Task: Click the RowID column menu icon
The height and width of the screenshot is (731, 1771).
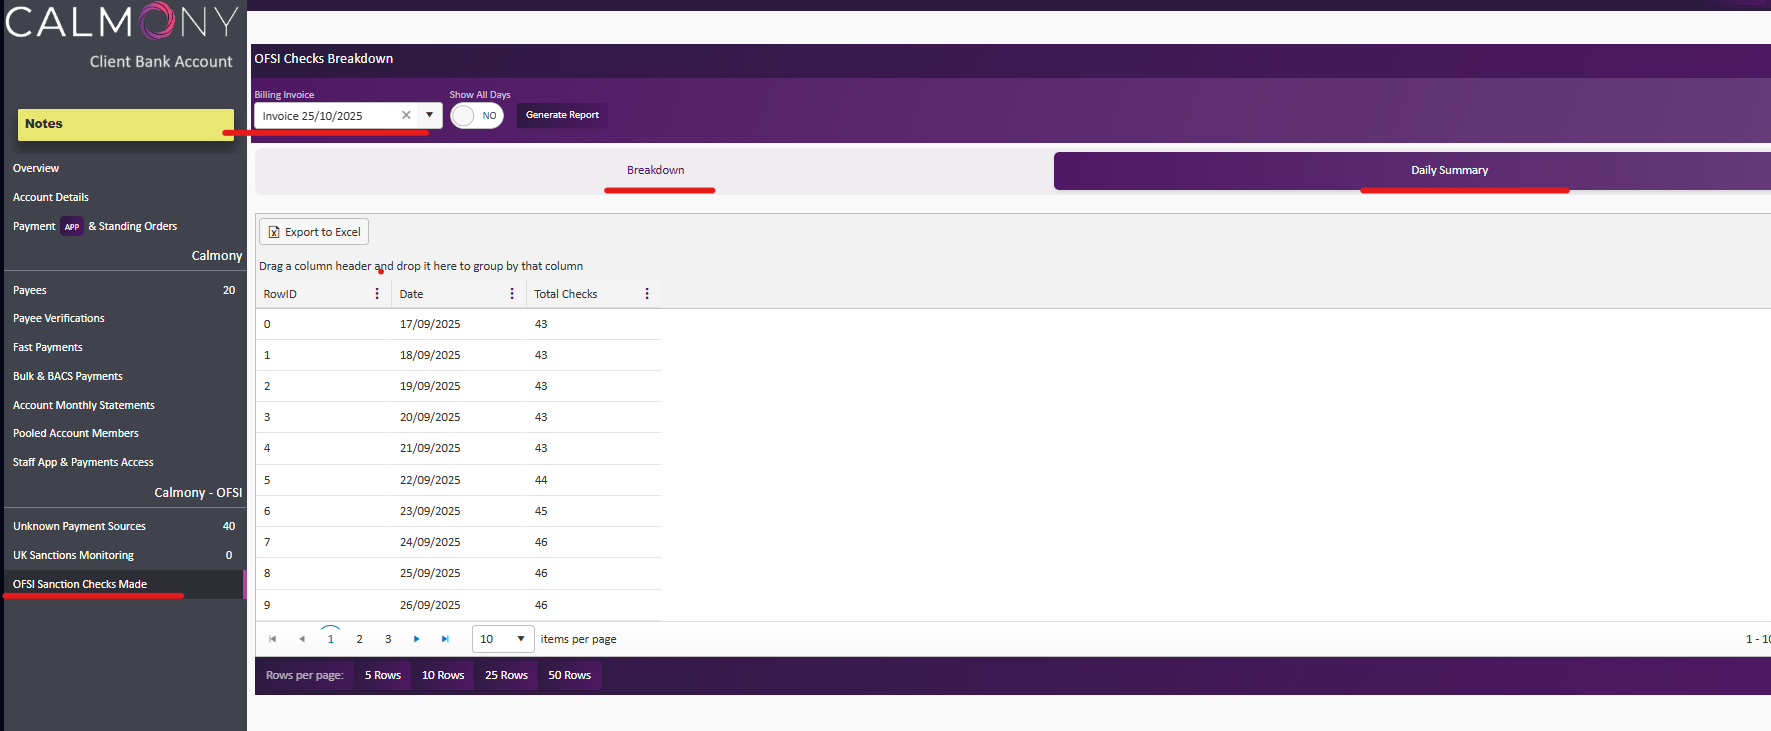Action: click(377, 294)
